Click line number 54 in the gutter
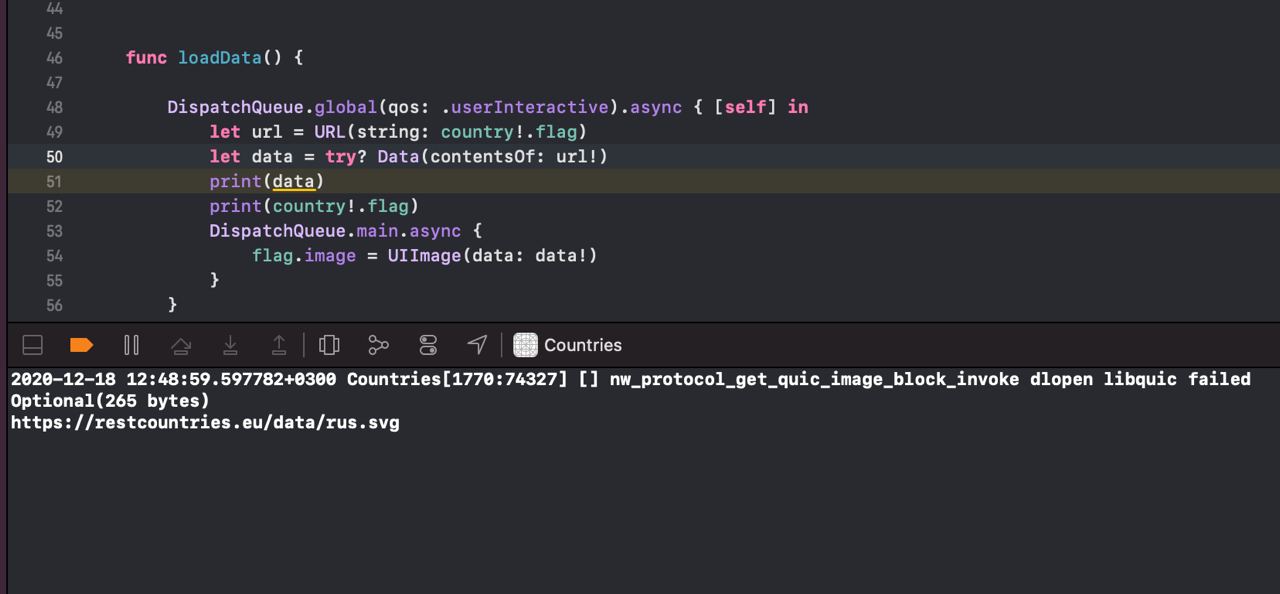 (x=54, y=255)
